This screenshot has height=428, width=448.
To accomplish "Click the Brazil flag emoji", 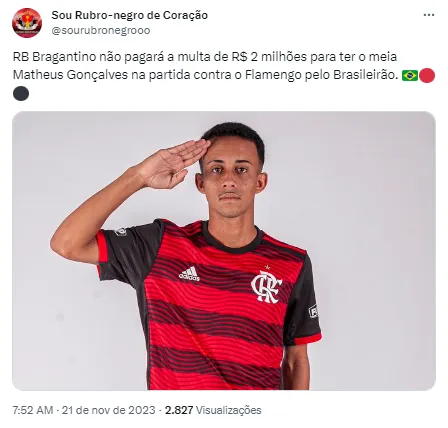I will [x=410, y=76].
